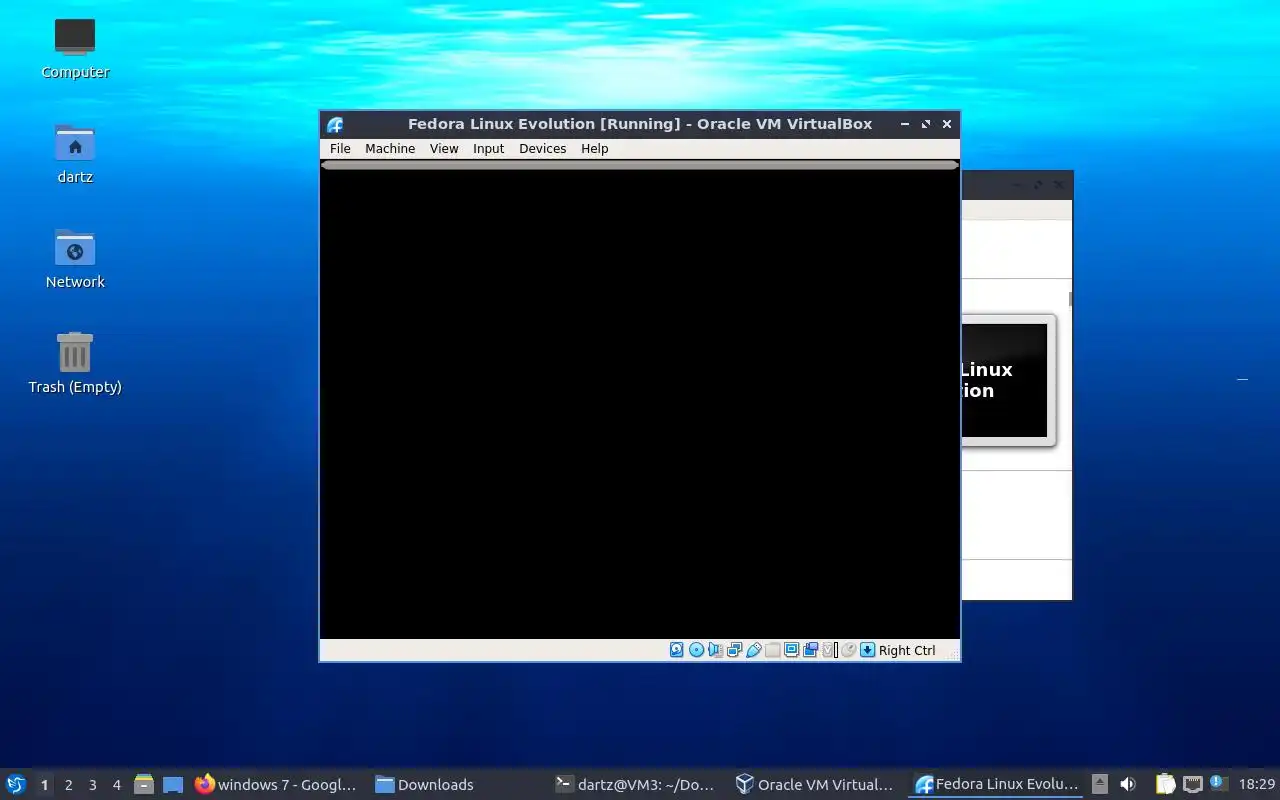
Task: Click the eject removable media tray icon
Action: [x=1100, y=785]
